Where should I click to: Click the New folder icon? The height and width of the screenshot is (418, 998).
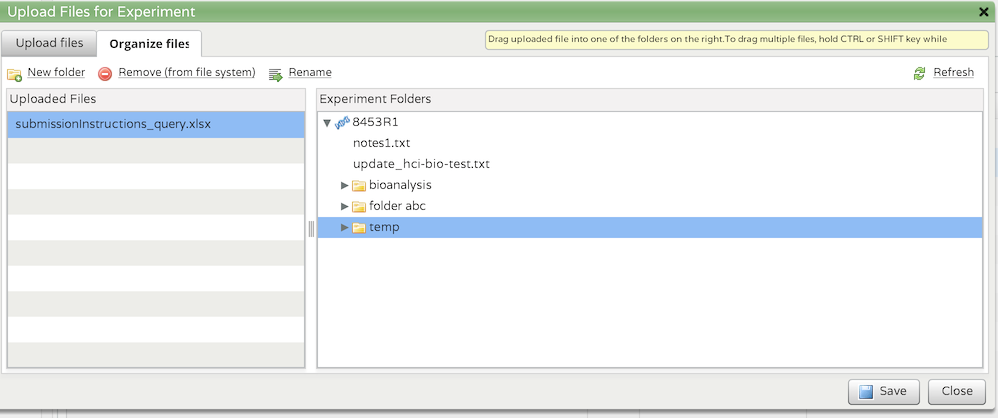point(14,74)
